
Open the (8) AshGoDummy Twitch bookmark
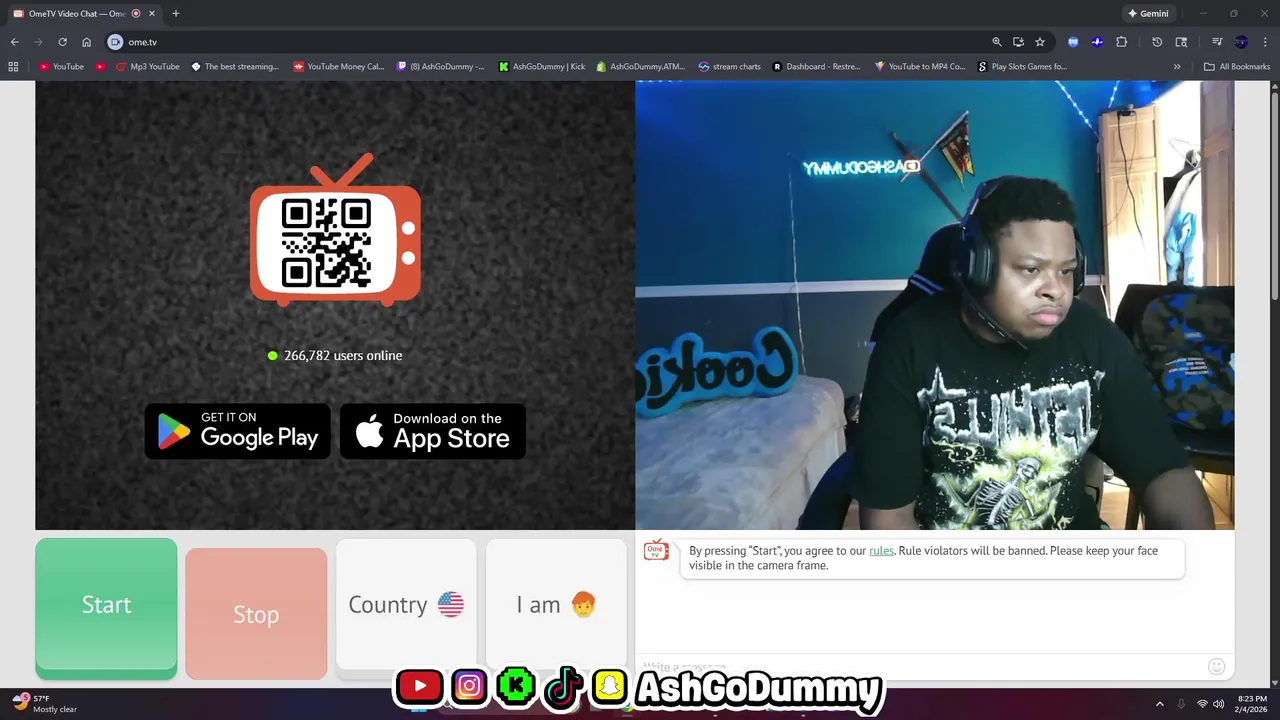click(x=441, y=67)
